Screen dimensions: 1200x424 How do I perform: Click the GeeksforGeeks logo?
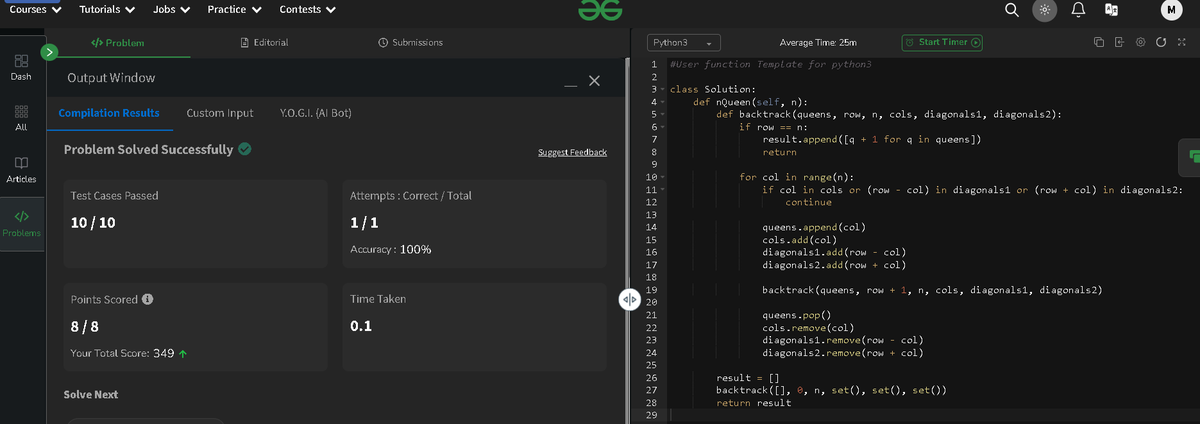(x=600, y=9)
